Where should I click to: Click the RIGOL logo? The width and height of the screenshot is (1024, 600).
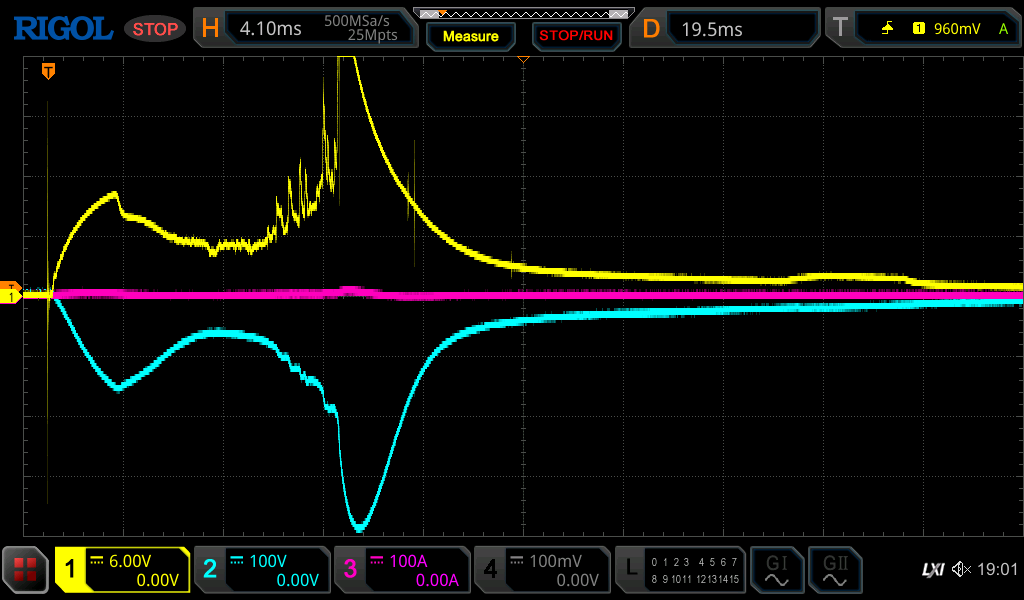(x=62, y=28)
